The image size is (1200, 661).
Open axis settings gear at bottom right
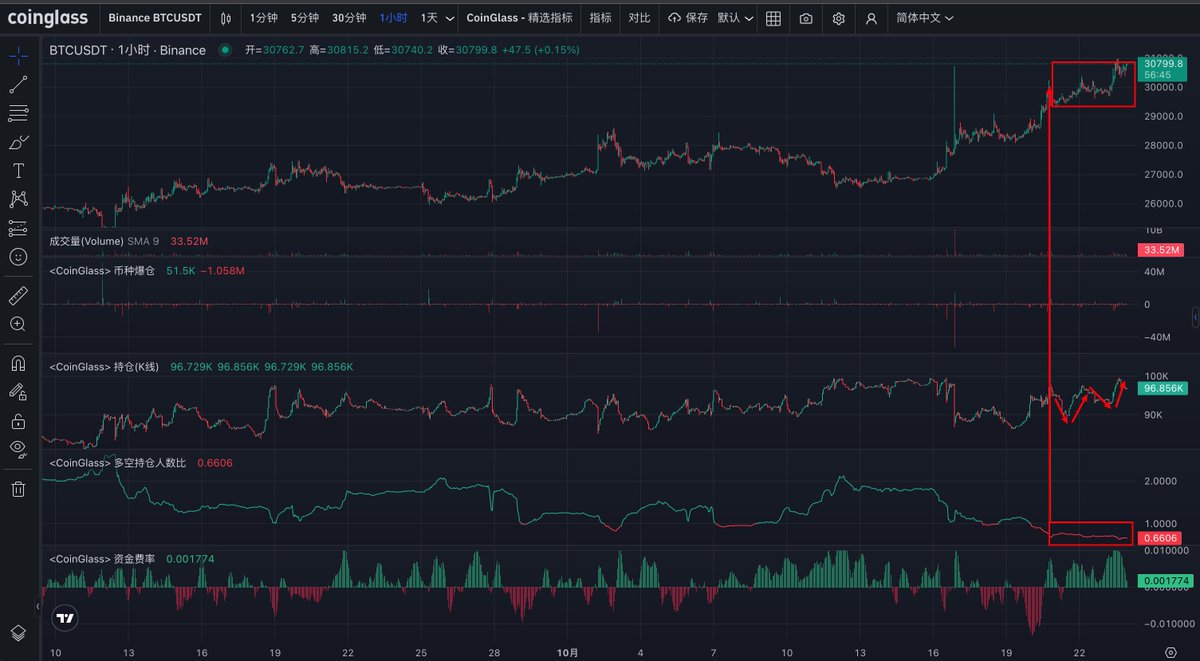pyautogui.click(x=1172, y=651)
